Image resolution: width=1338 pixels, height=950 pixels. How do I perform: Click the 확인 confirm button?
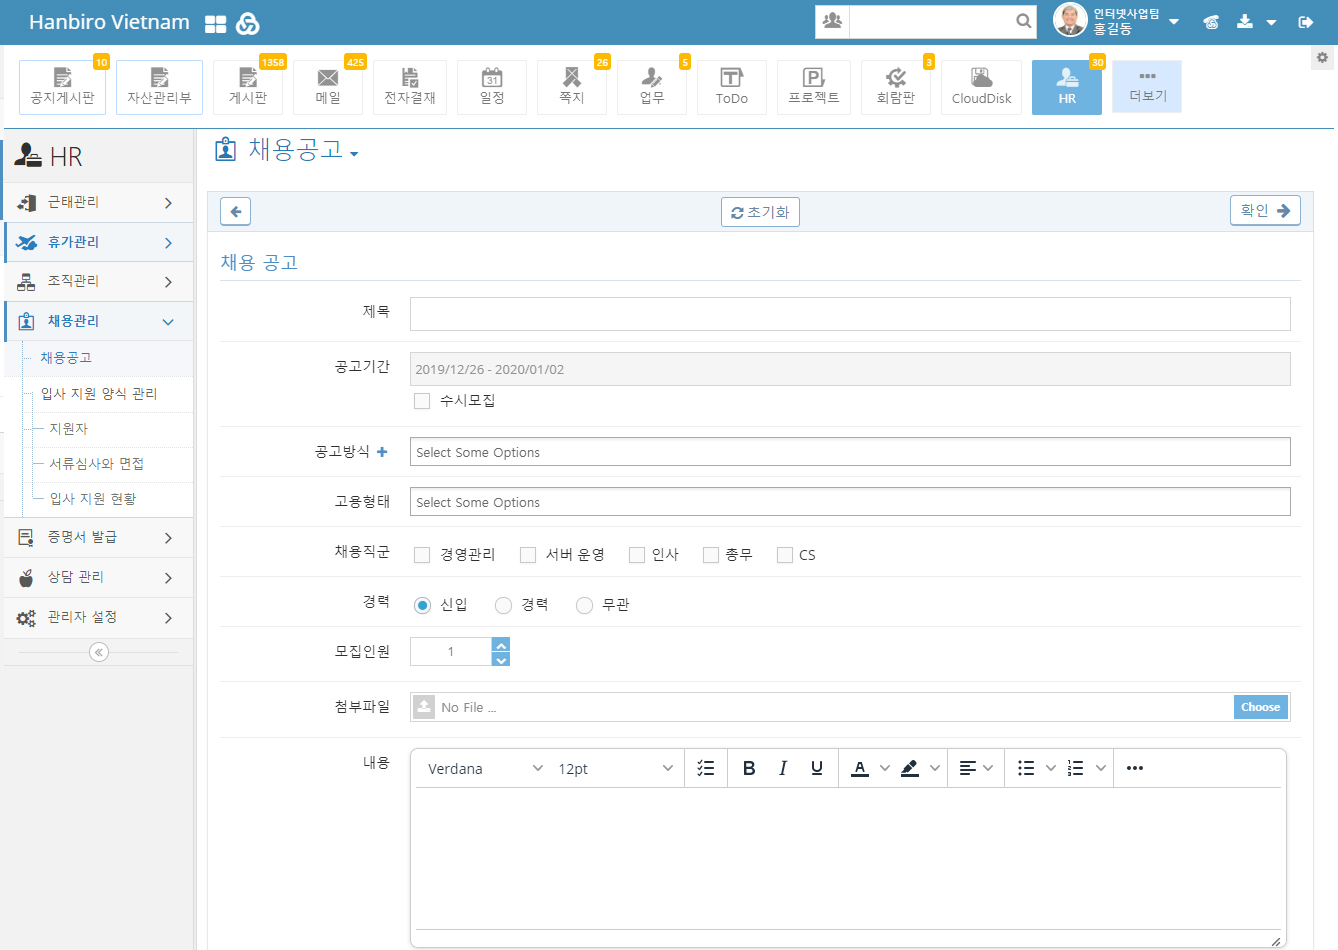pyautogui.click(x=1265, y=210)
